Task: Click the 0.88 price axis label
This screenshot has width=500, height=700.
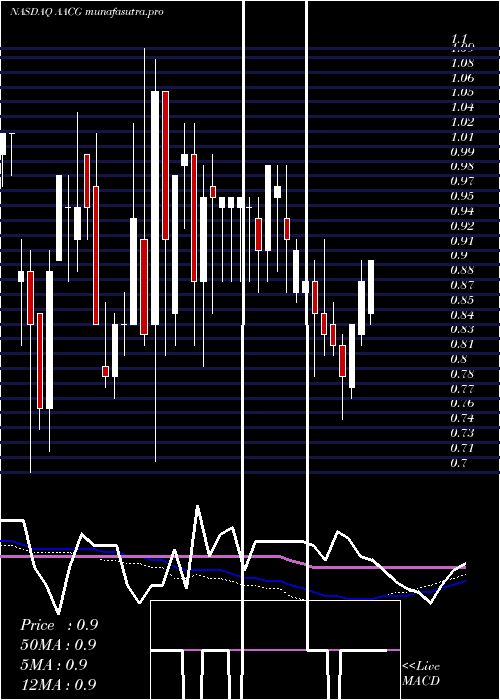Action: [x=463, y=270]
